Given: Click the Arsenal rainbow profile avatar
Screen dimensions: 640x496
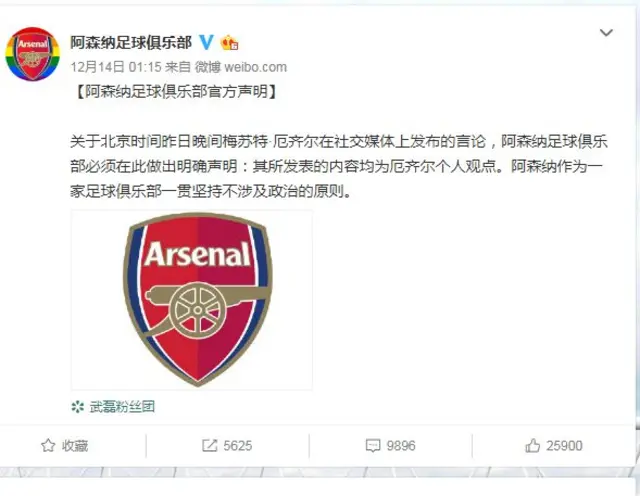Looking at the screenshot, I should tap(32, 53).
